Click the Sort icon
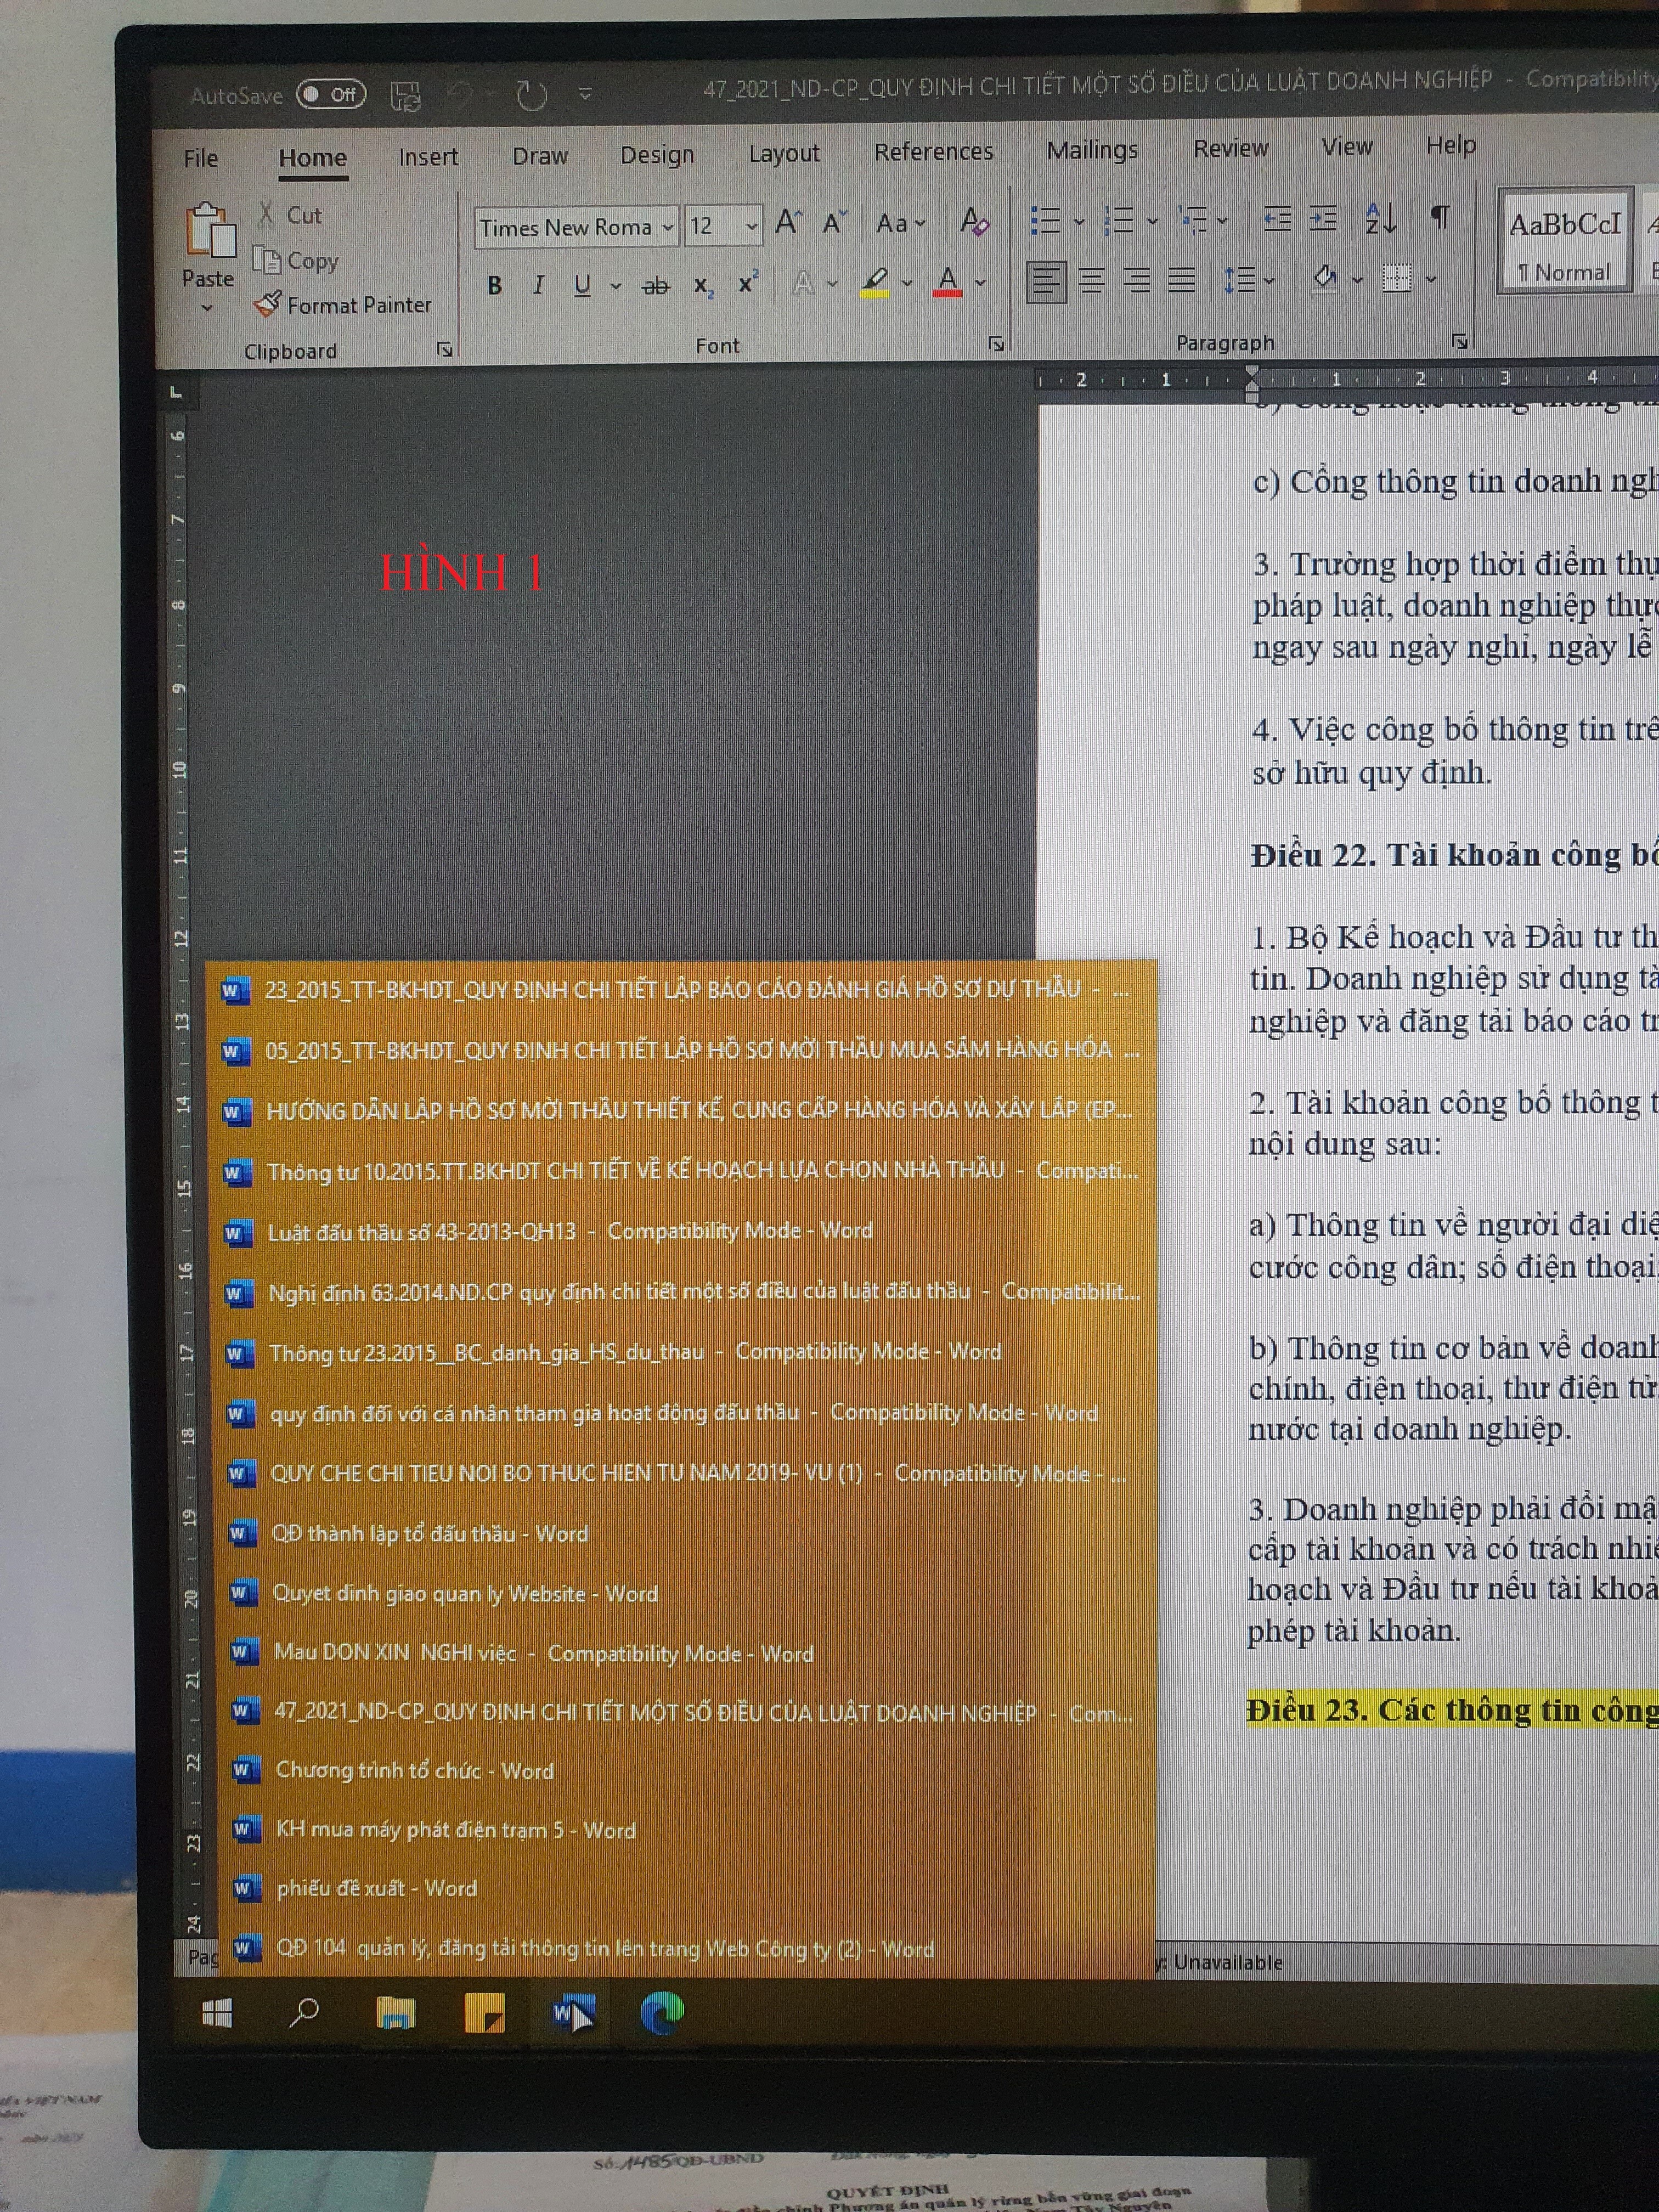This screenshot has height=2212, width=1659. pos(1381,217)
